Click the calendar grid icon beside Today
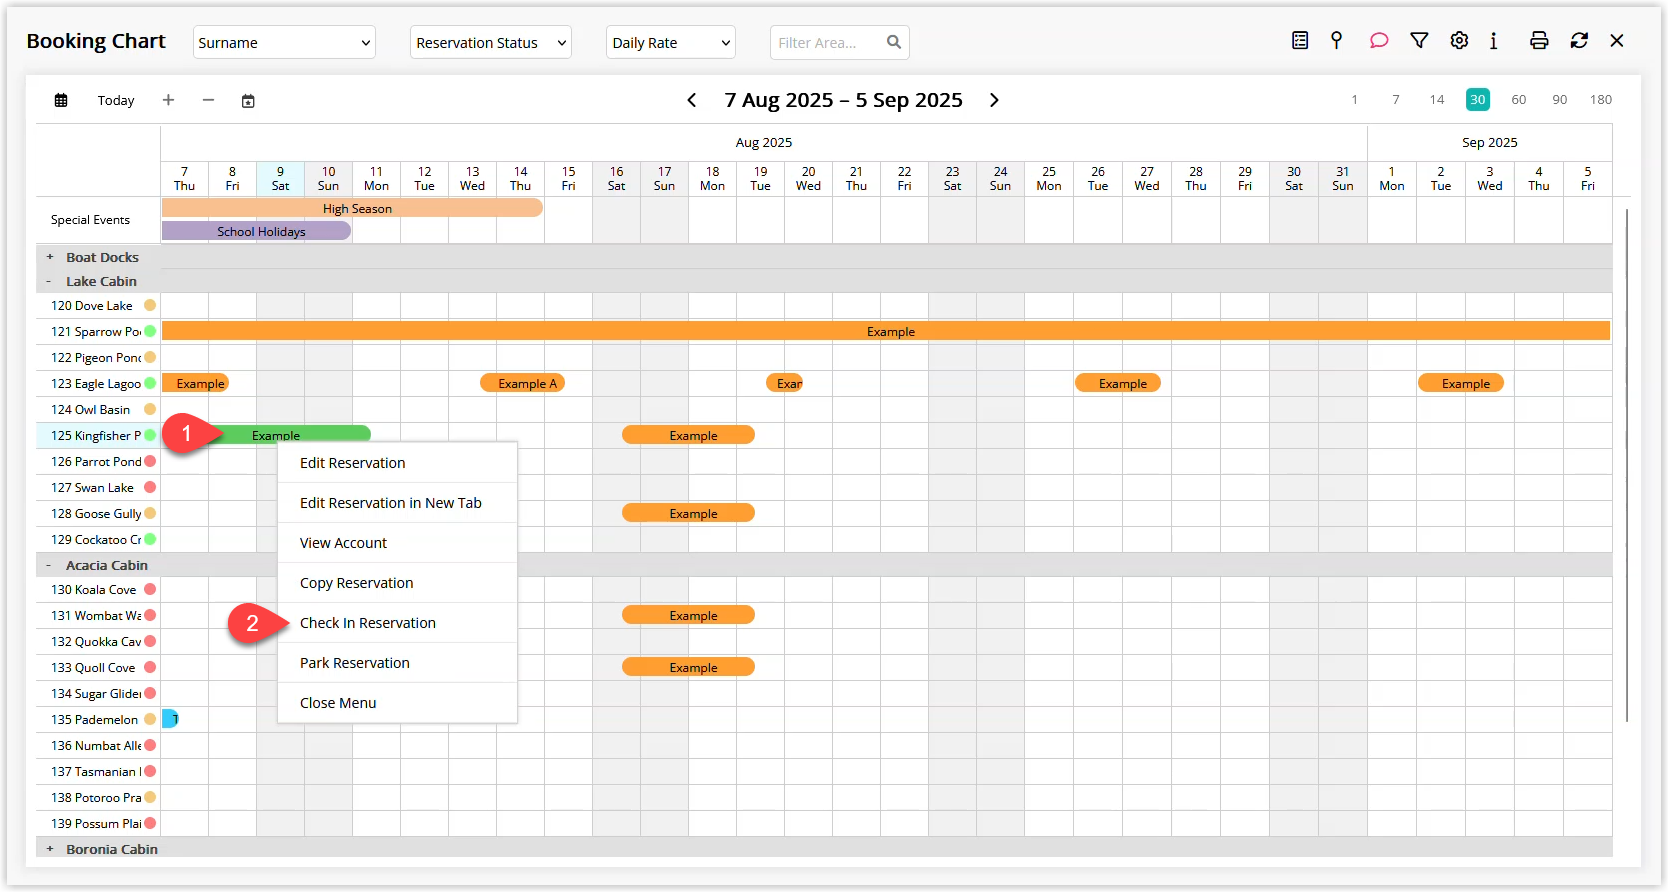Viewport: 1669px width, 893px height. point(61,100)
